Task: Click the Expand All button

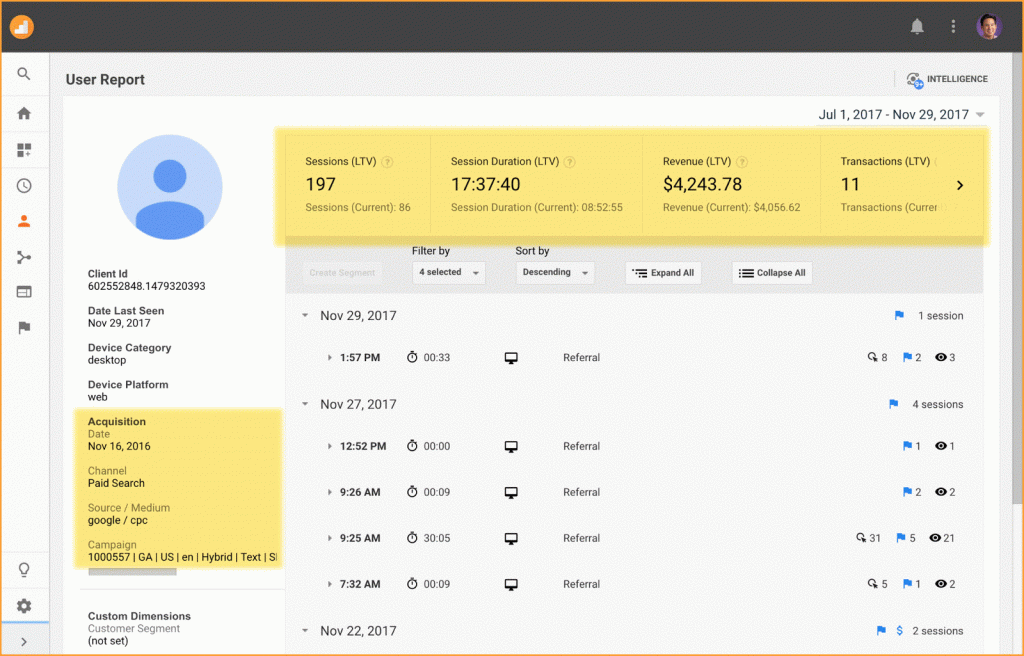Action: tap(663, 272)
